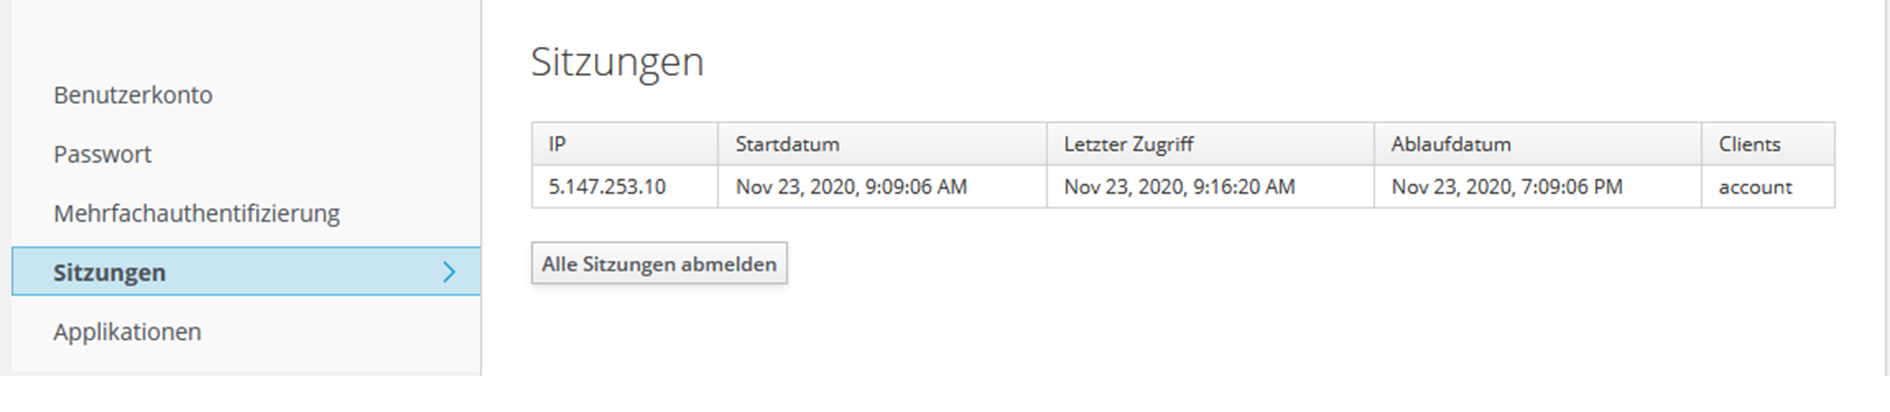Open Mehrfachauthentifizierung settings
Viewport: 1890px width, 412px height.
[196, 213]
